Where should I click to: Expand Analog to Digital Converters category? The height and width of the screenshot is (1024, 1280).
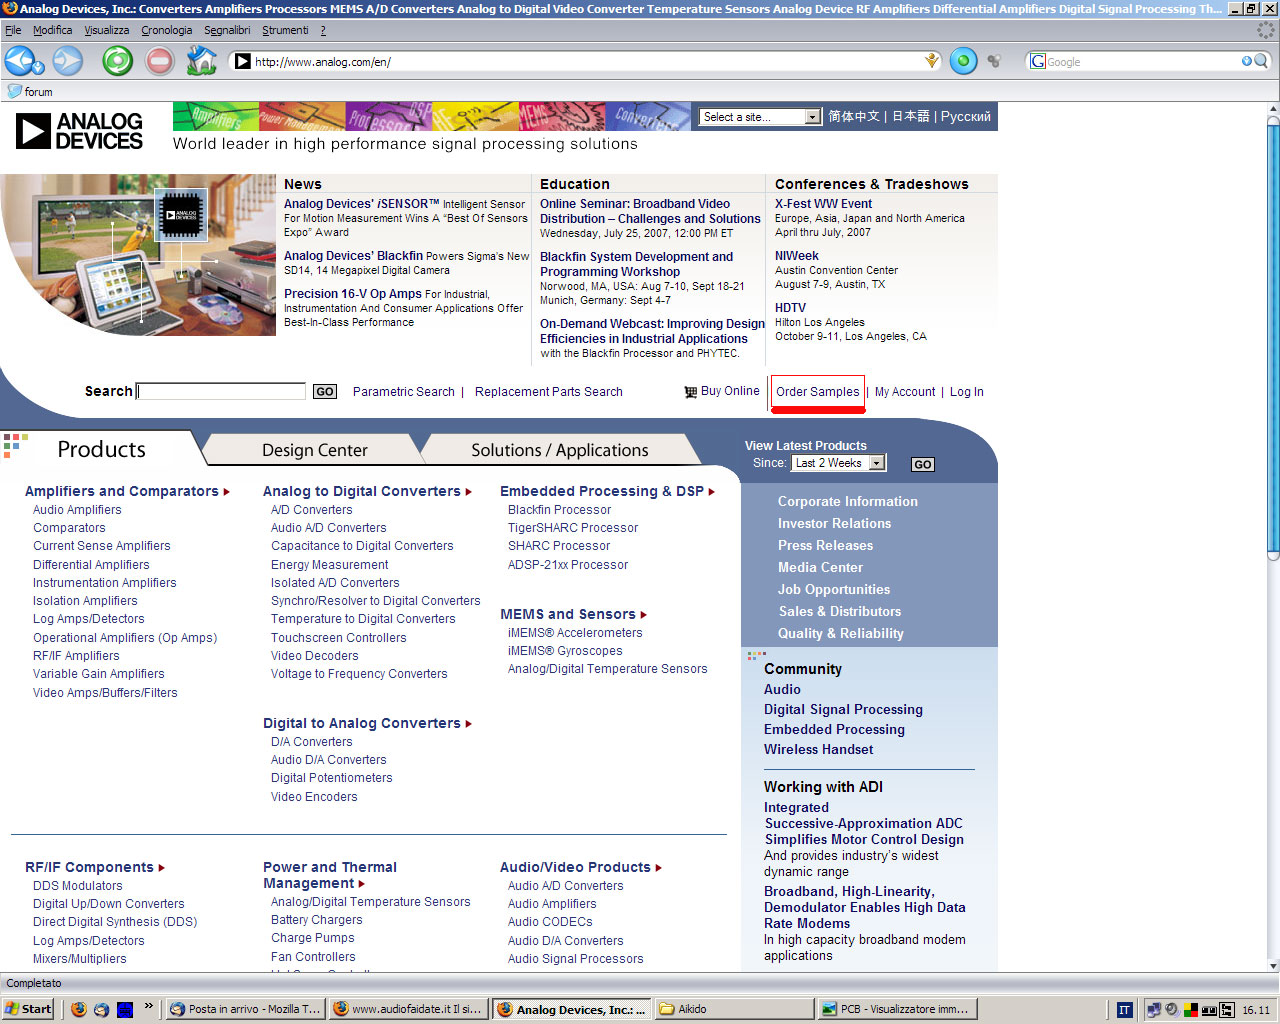pyautogui.click(x=469, y=492)
